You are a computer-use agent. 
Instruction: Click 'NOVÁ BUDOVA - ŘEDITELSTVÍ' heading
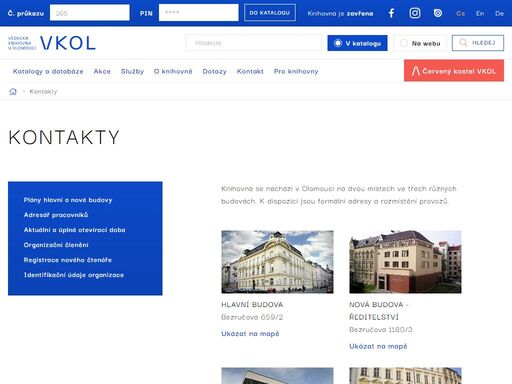(379, 311)
